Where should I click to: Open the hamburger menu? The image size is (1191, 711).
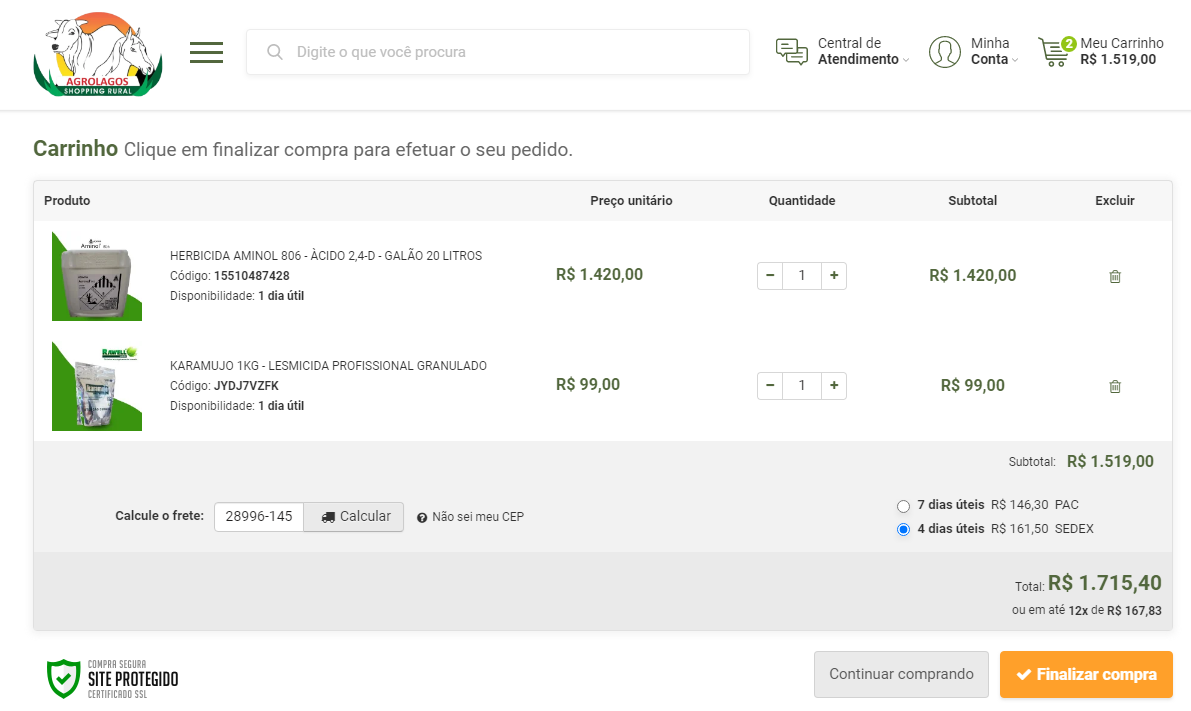point(206,52)
